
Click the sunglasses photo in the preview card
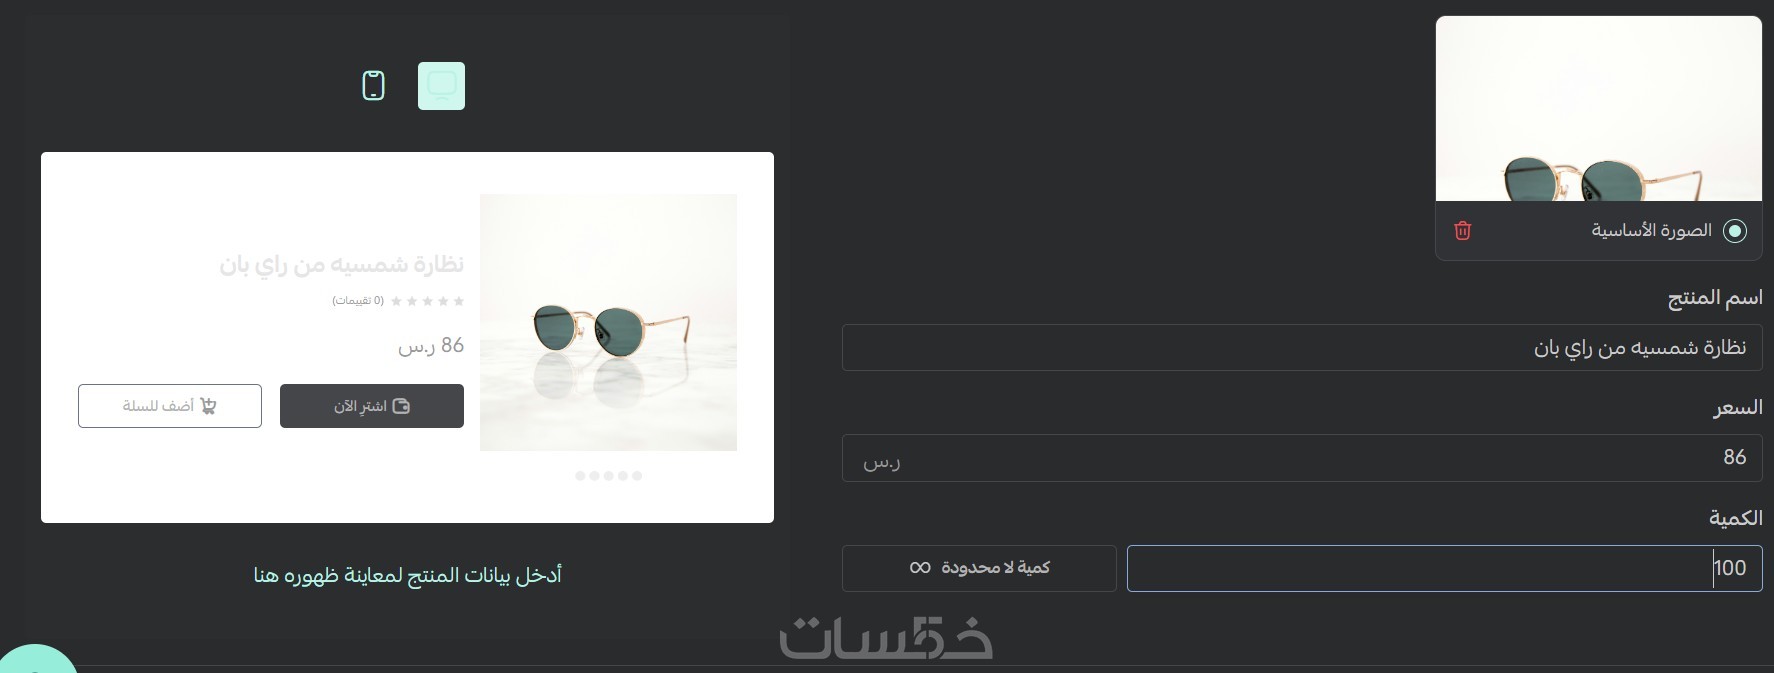[x=608, y=322]
